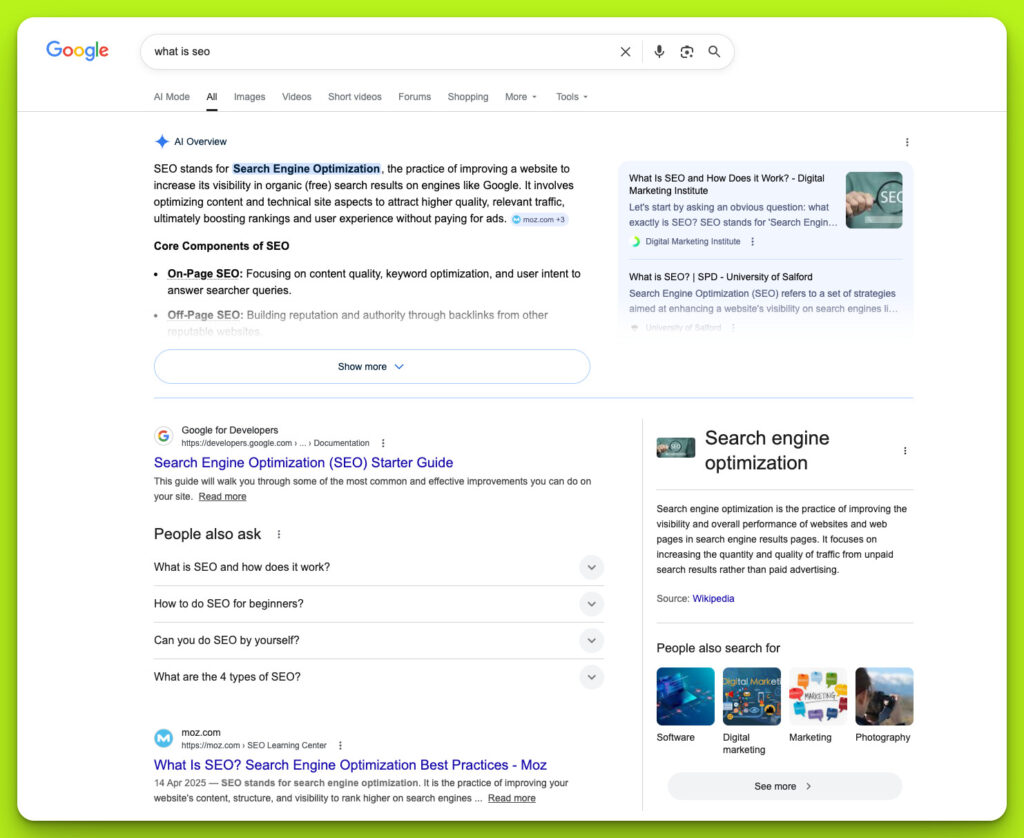Click the Google logo
The height and width of the screenshot is (838, 1024).
[77, 51]
